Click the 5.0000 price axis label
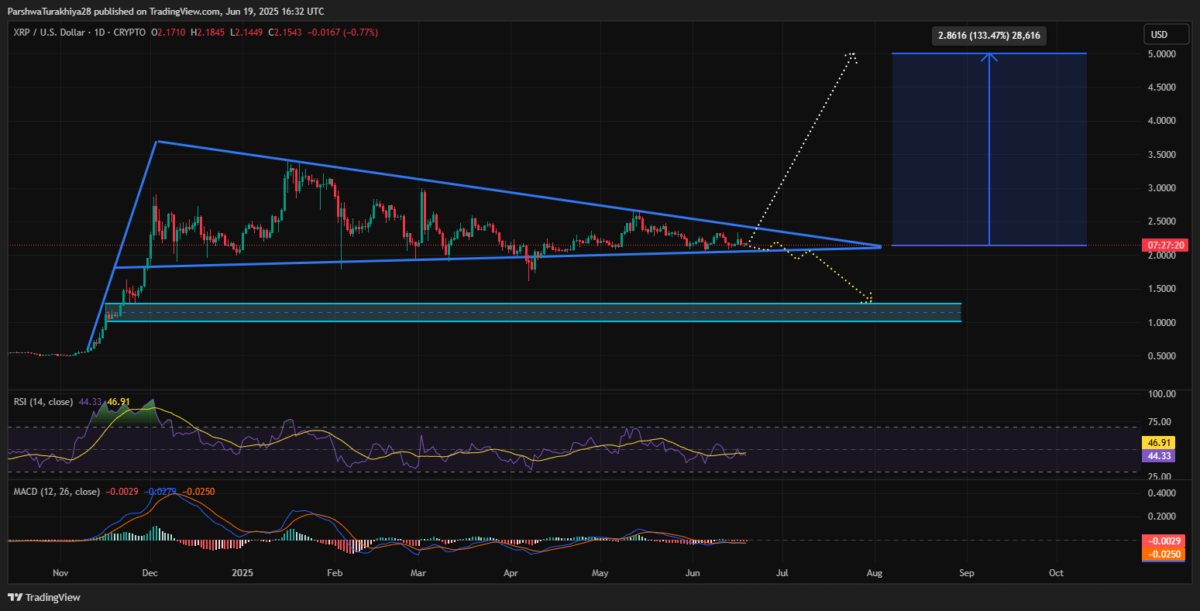 point(1160,54)
